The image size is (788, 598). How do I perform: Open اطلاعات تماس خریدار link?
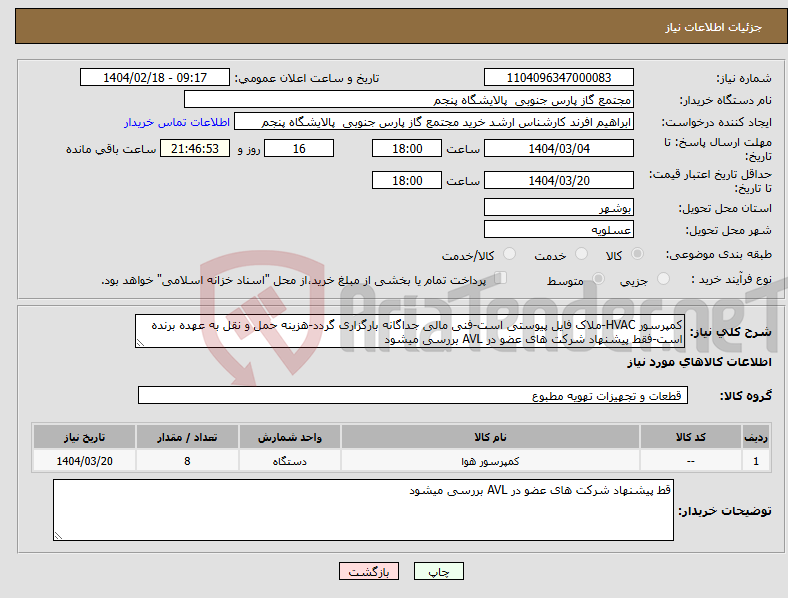pos(177,122)
